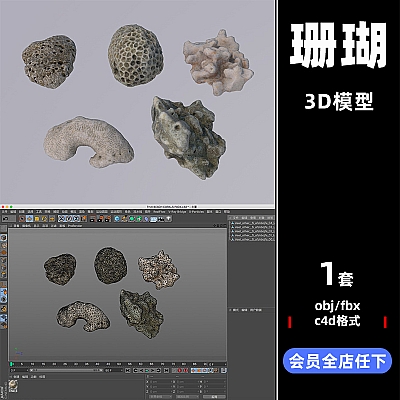Go to end of animation
The image size is (400, 400).
[x=166, y=370]
